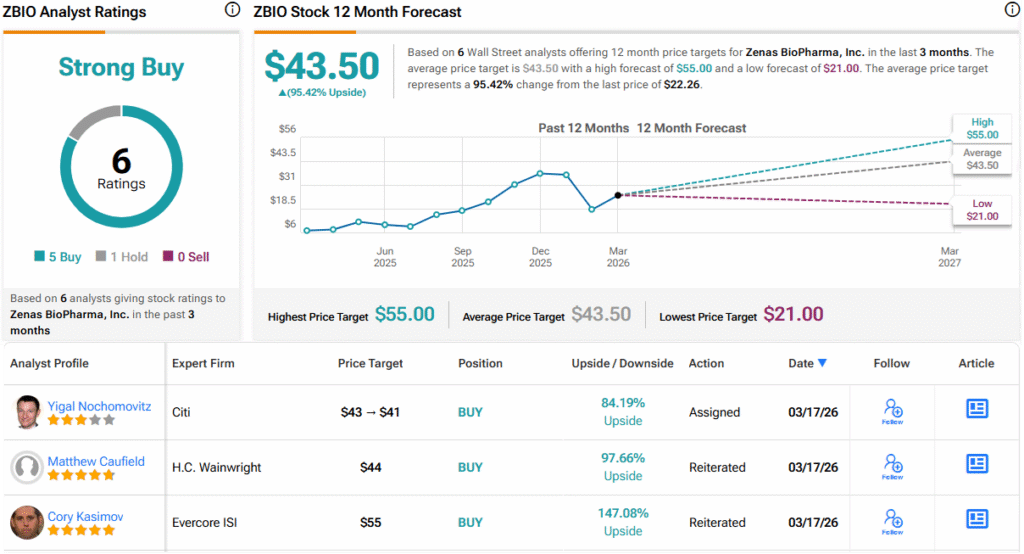Viewport: 1024px width, 554px height.
Task: Click info icon beside ZBIO Analyst Ratings
Action: [x=232, y=11]
